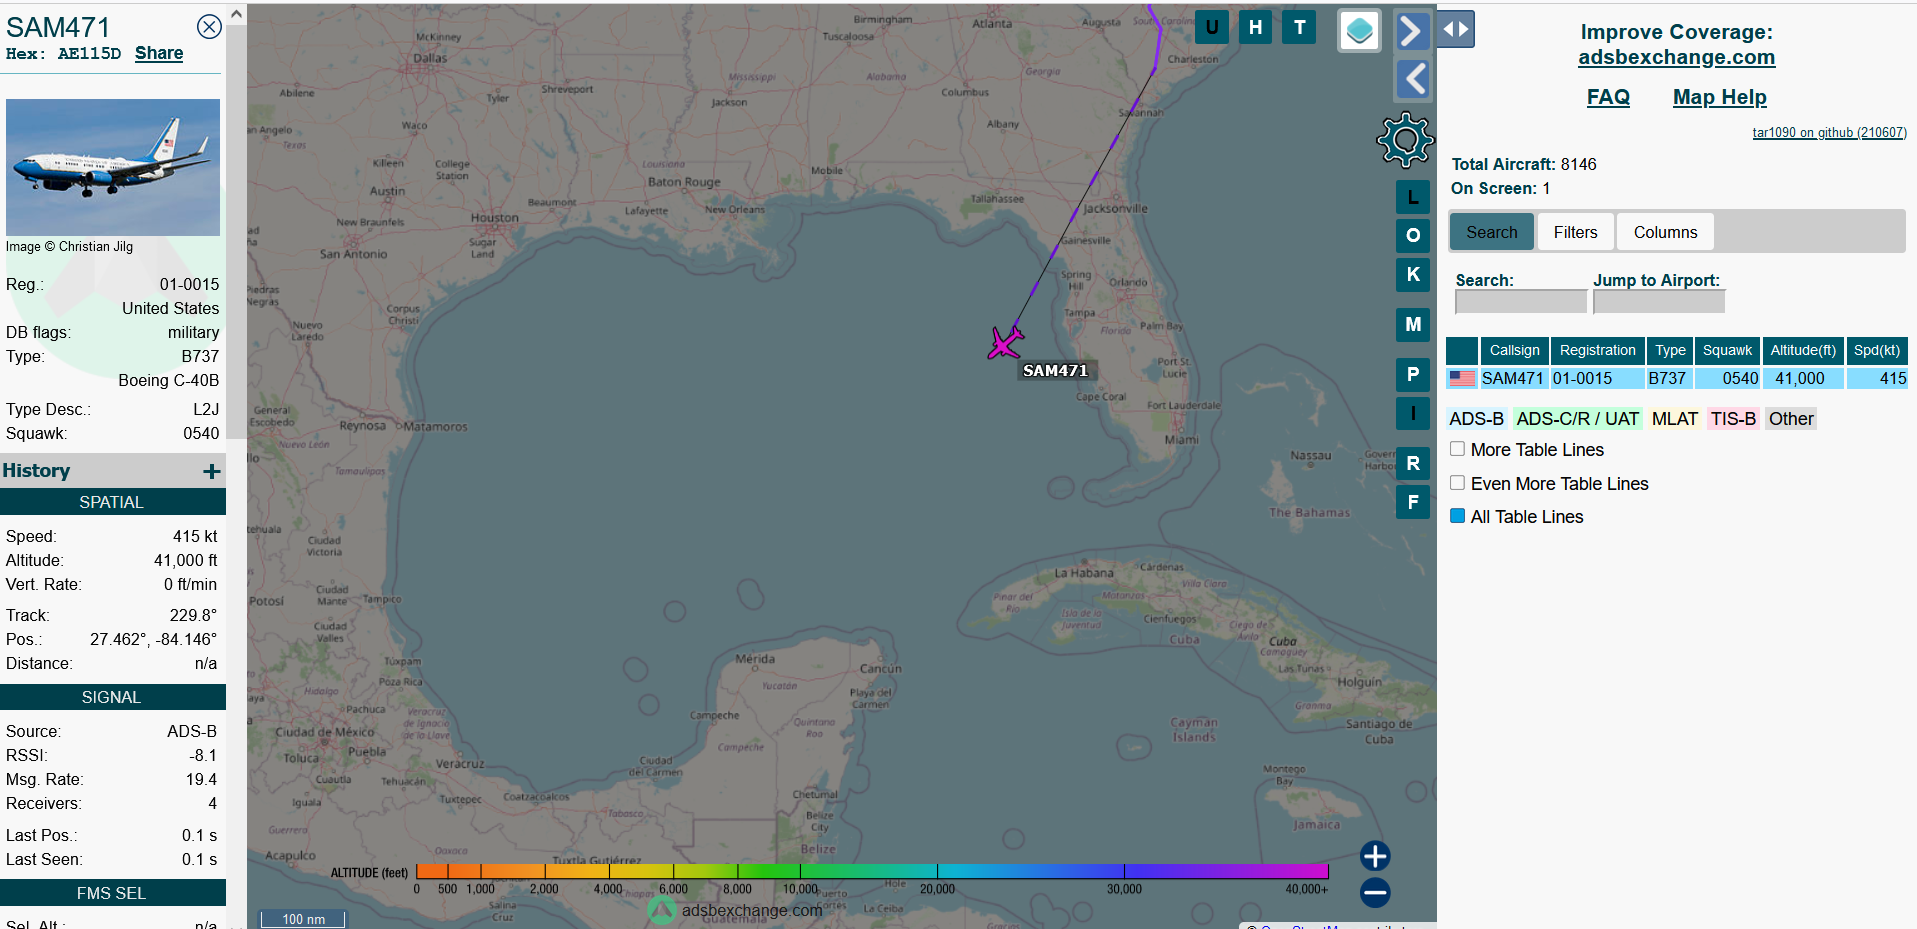
Task: Expand the History section plus
Action: [x=212, y=471]
